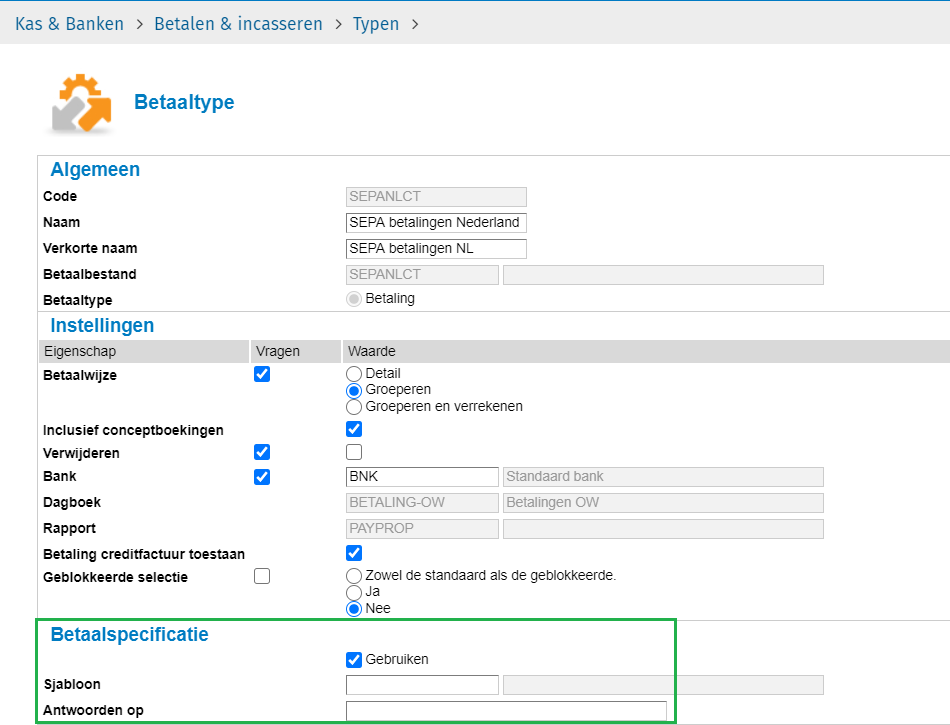Select the Ja radio option

point(353,592)
